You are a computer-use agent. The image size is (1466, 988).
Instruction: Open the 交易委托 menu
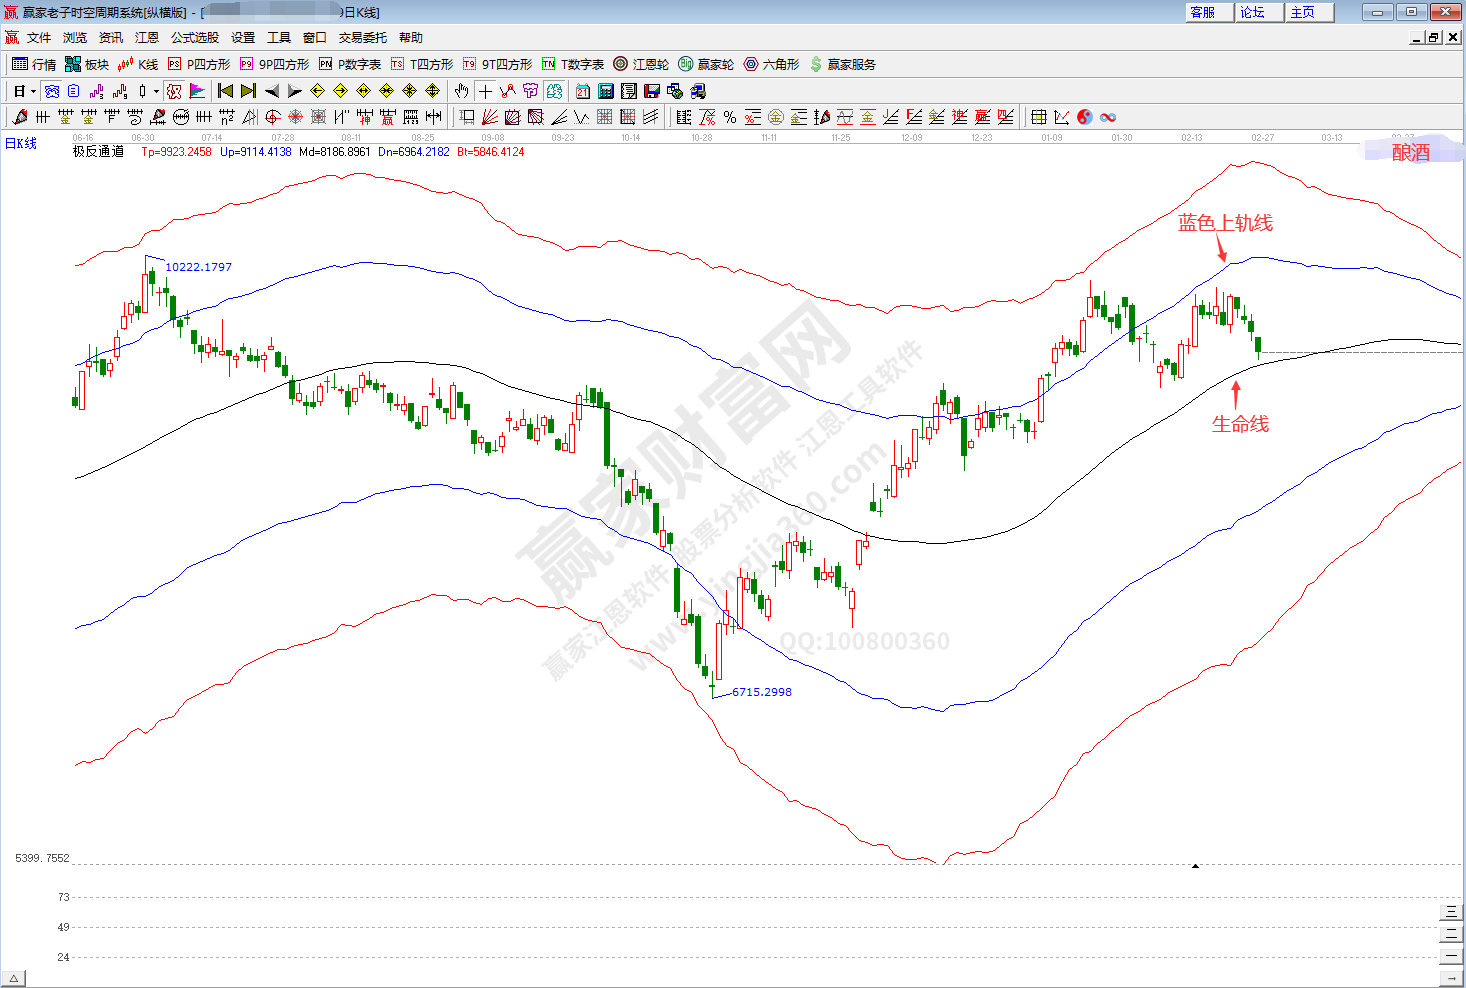click(362, 38)
